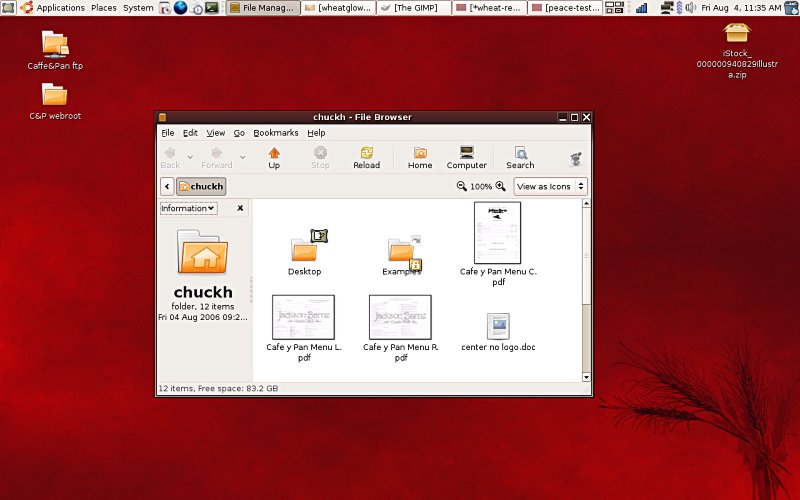800x500 pixels.
Task: Click the chuckh location path button
Action: coord(202,186)
